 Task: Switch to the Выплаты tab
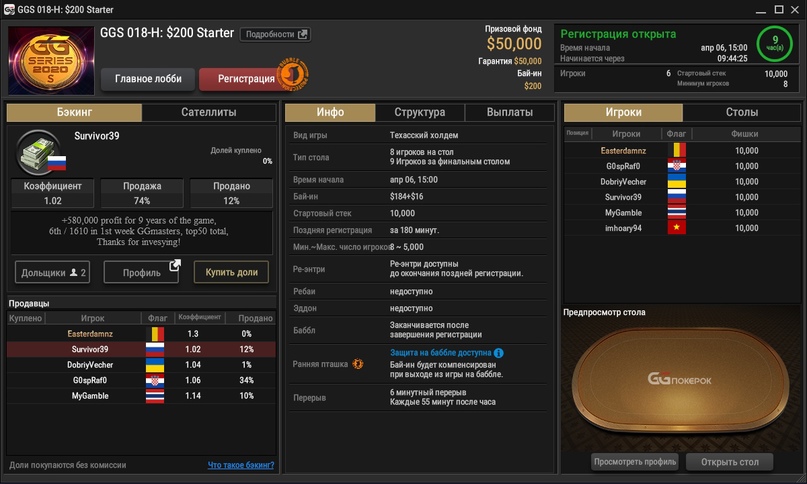coord(509,113)
